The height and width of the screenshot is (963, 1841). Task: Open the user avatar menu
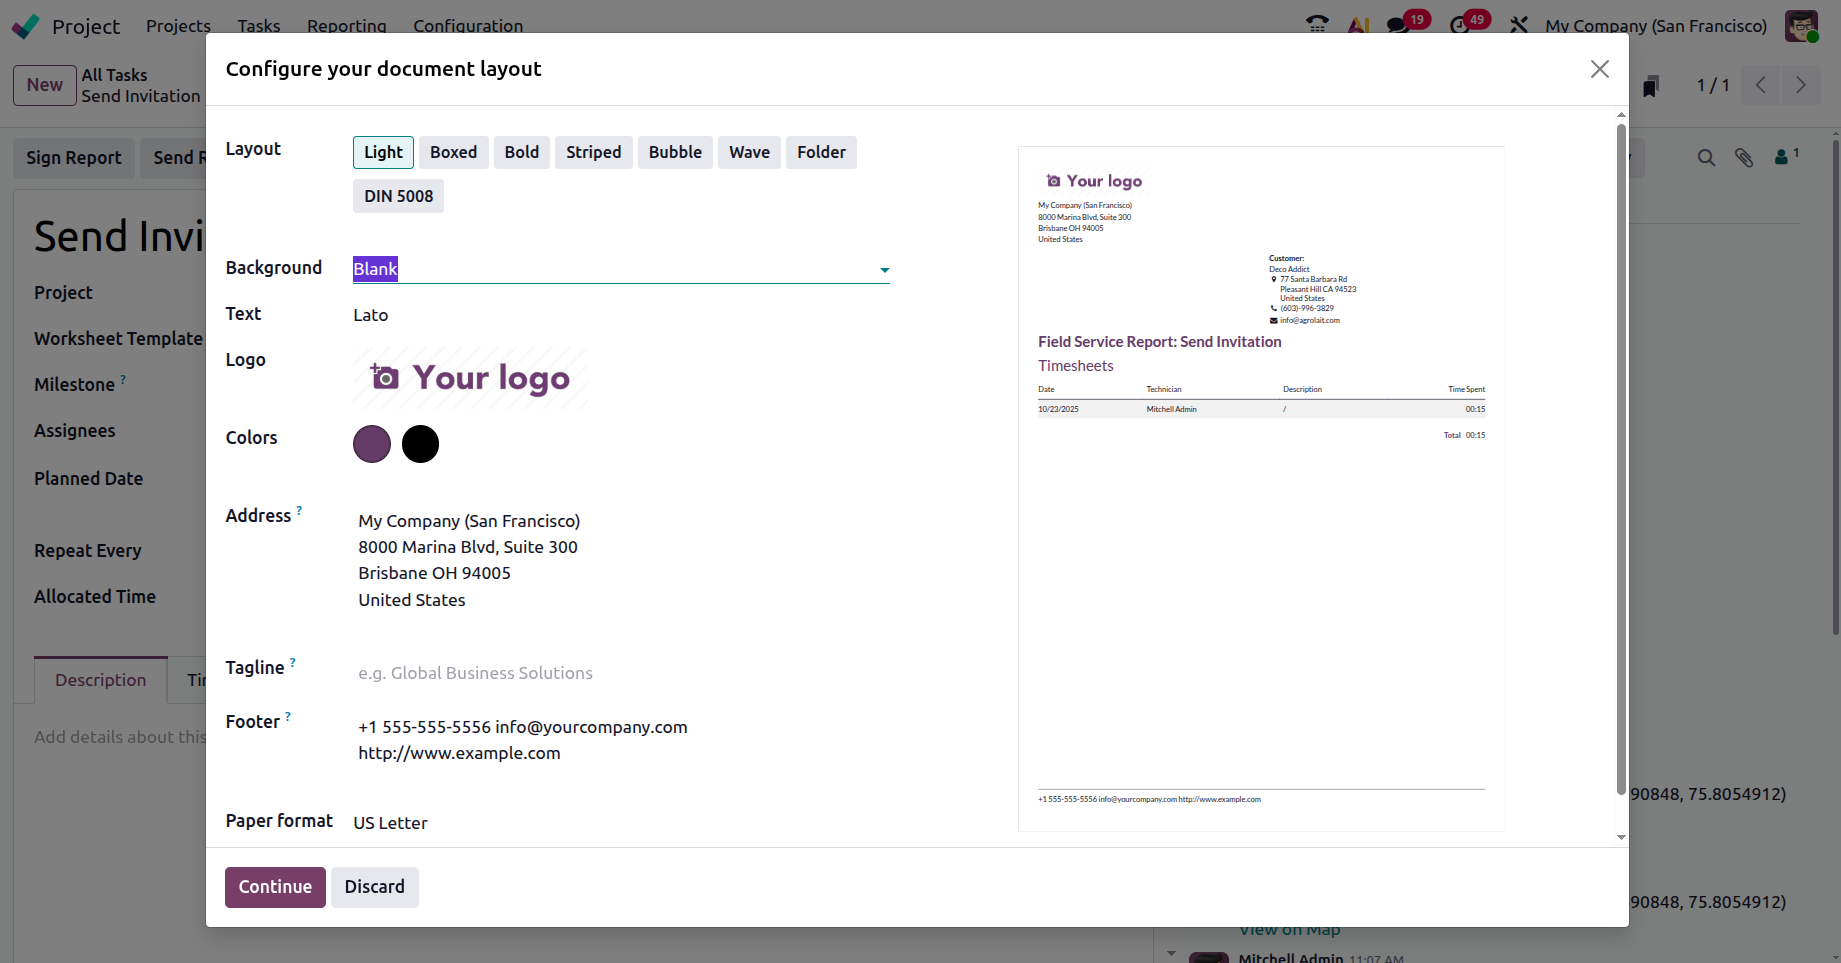pos(1801,26)
